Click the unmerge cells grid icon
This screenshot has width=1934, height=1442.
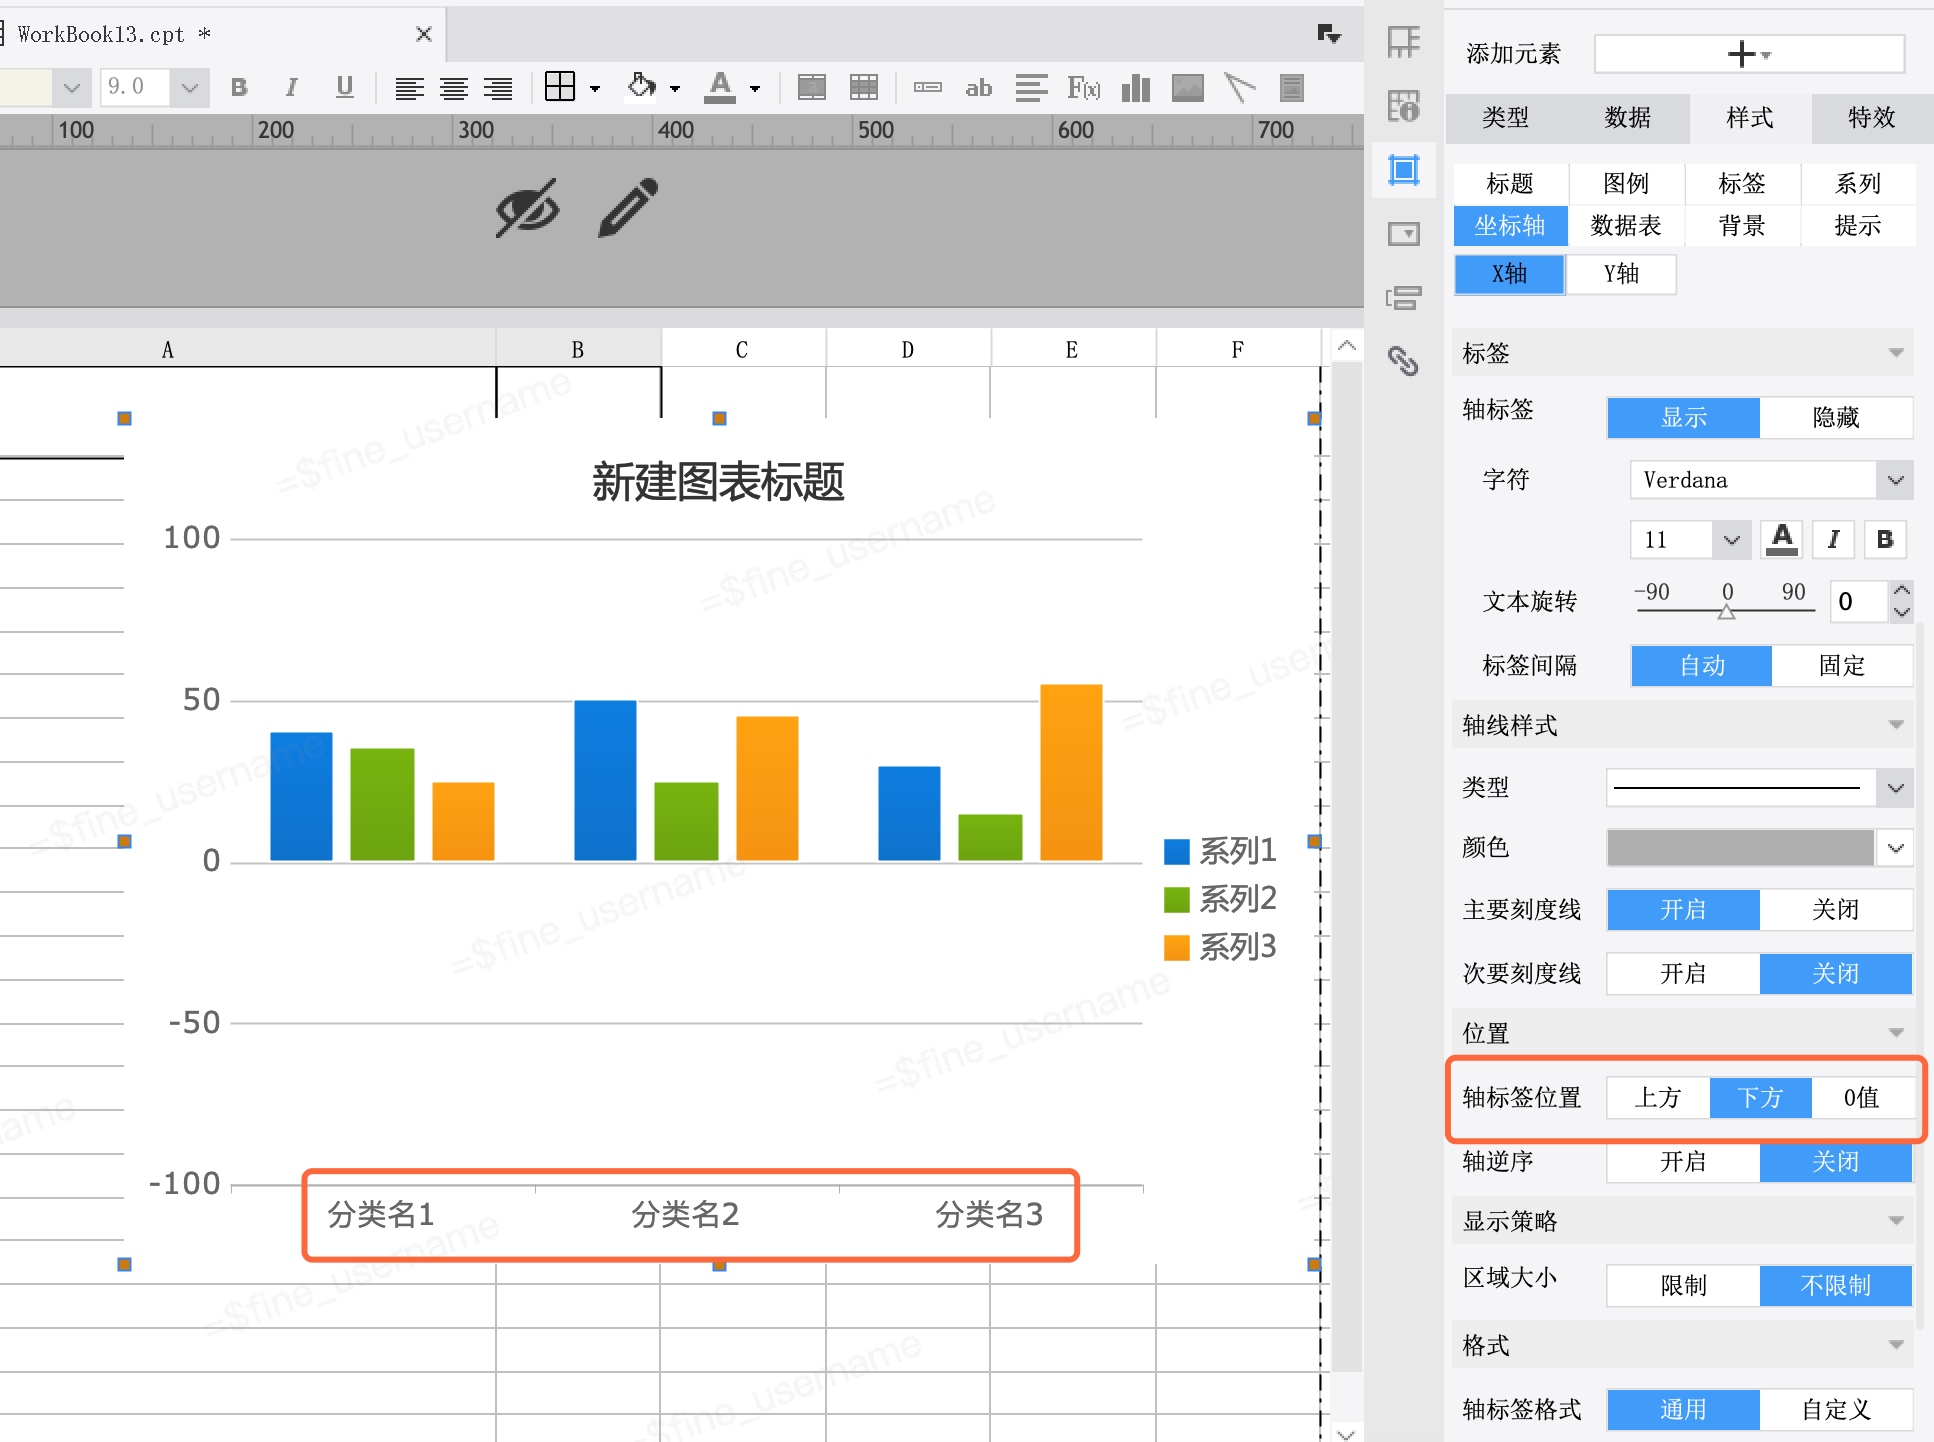pyautogui.click(x=864, y=88)
